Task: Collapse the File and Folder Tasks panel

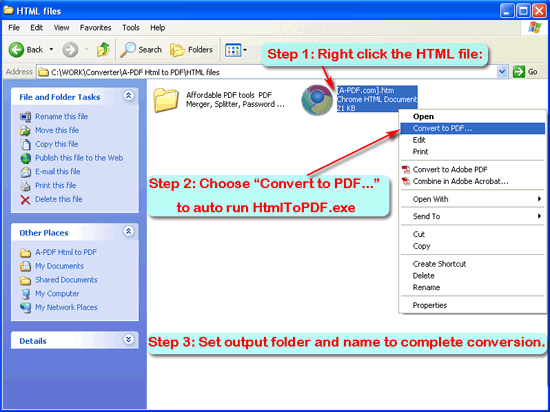Action: [x=129, y=95]
